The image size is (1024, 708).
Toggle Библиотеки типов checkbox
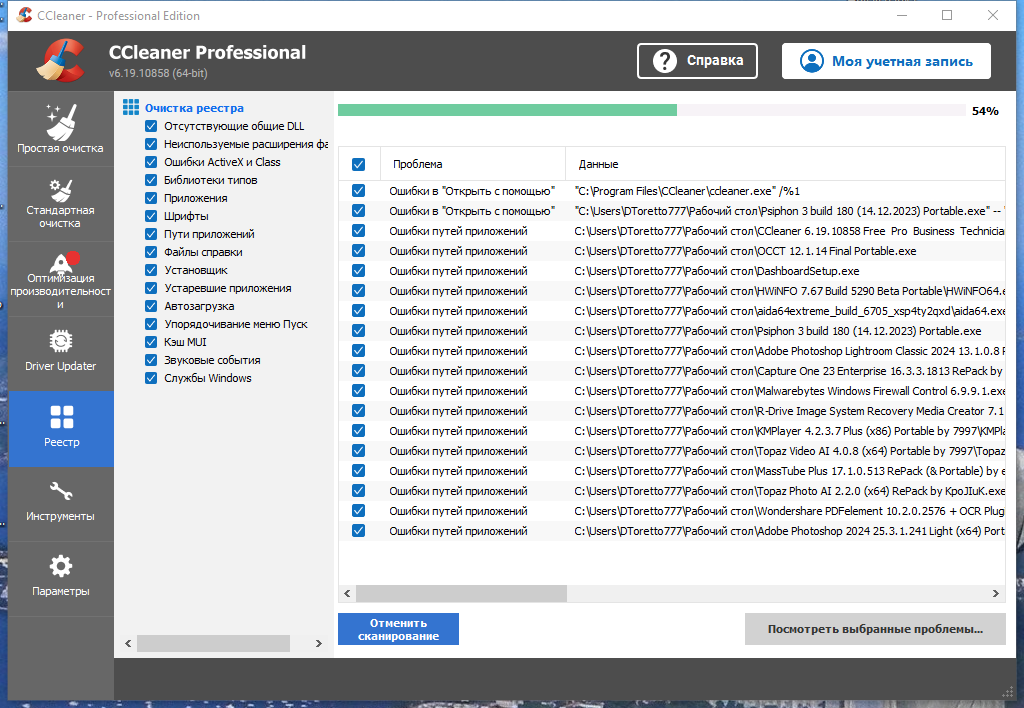(x=151, y=180)
